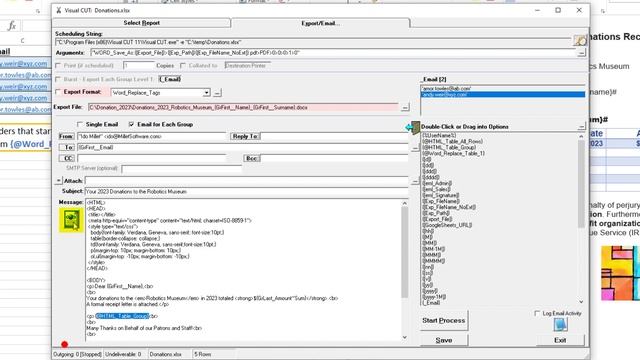This screenshot has height=360, width=640.
Task: Click the Log Email Activity viewer icon
Action: (x=560, y=324)
